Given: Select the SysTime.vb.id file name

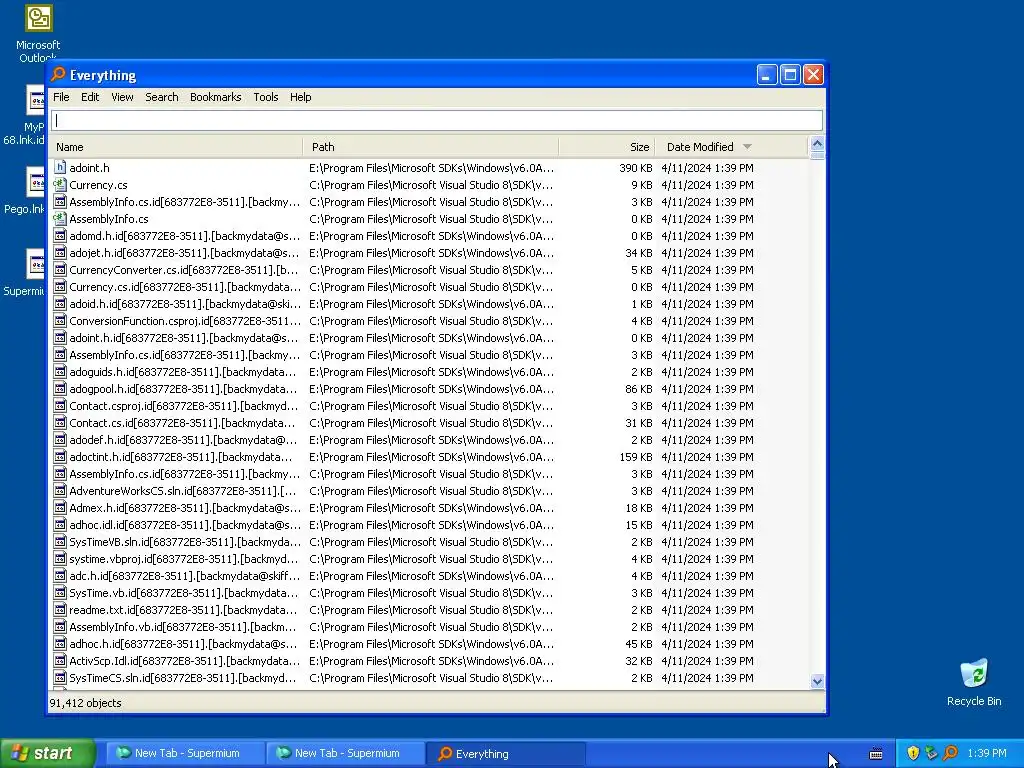Looking at the screenshot, I should [x=184, y=593].
